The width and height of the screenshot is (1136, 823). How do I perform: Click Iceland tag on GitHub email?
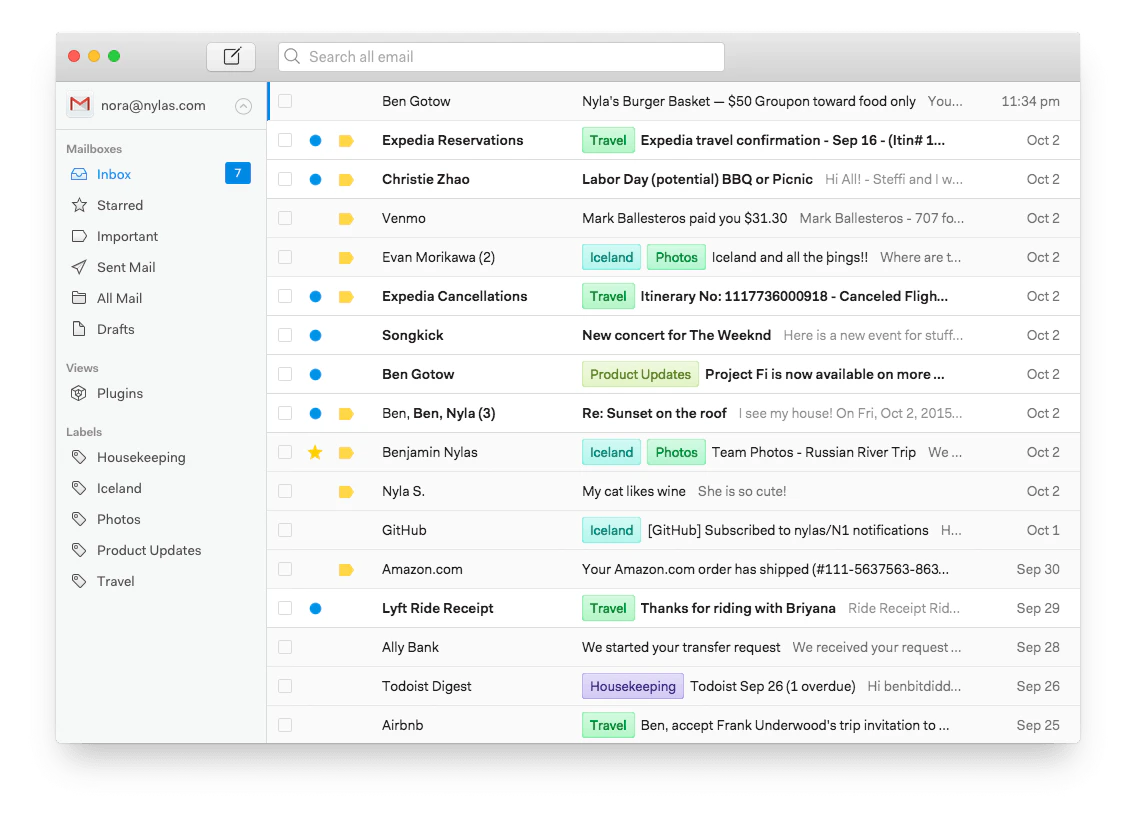coord(611,530)
